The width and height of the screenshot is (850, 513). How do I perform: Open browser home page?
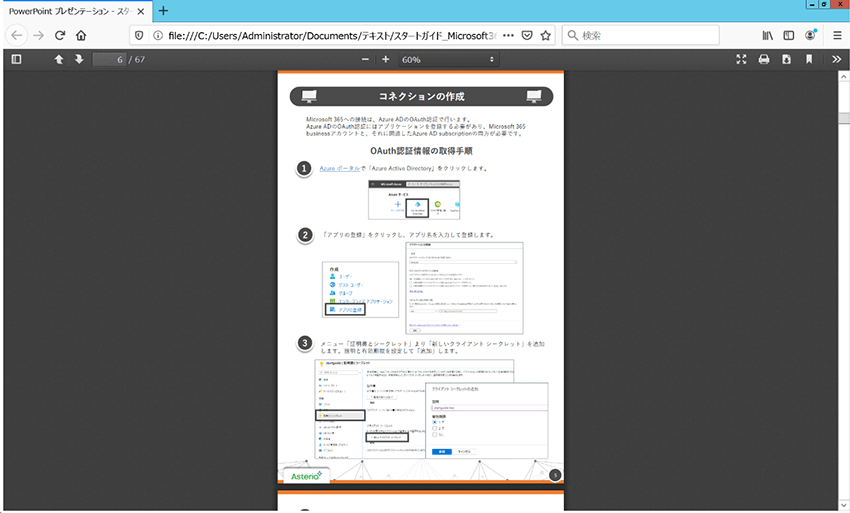coord(81,35)
